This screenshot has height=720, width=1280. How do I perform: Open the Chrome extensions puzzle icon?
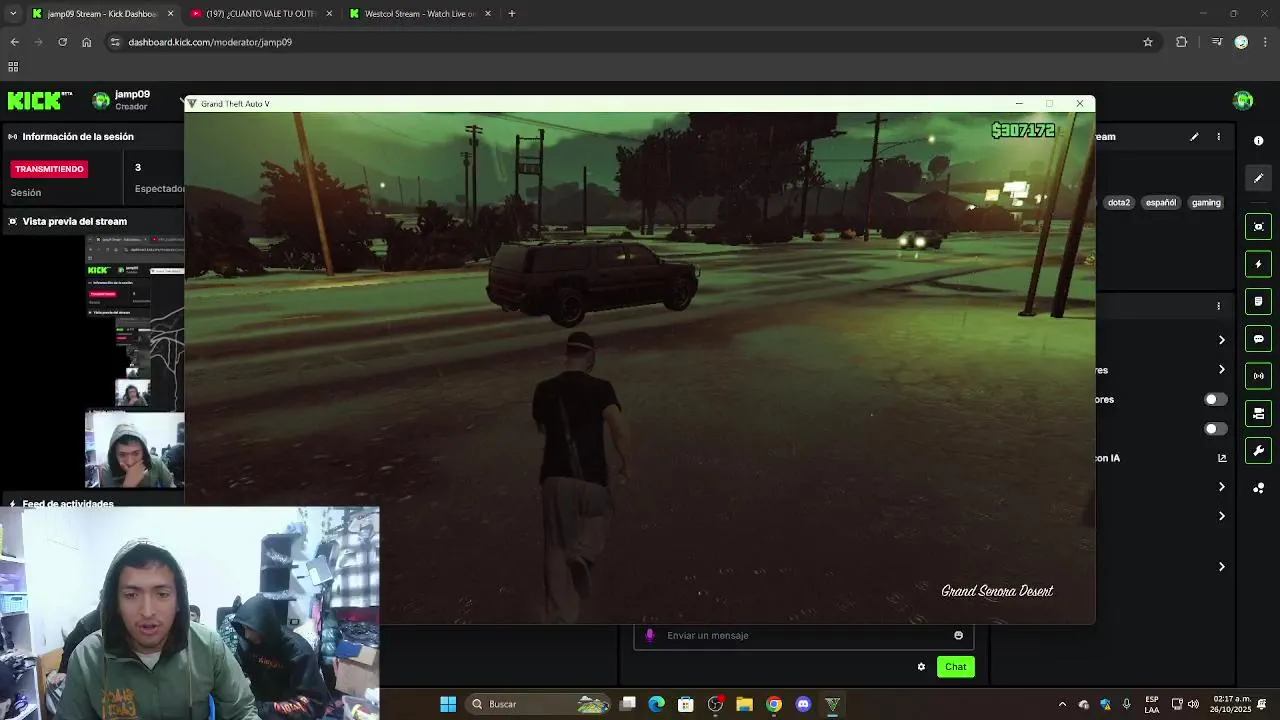pyautogui.click(x=1181, y=42)
